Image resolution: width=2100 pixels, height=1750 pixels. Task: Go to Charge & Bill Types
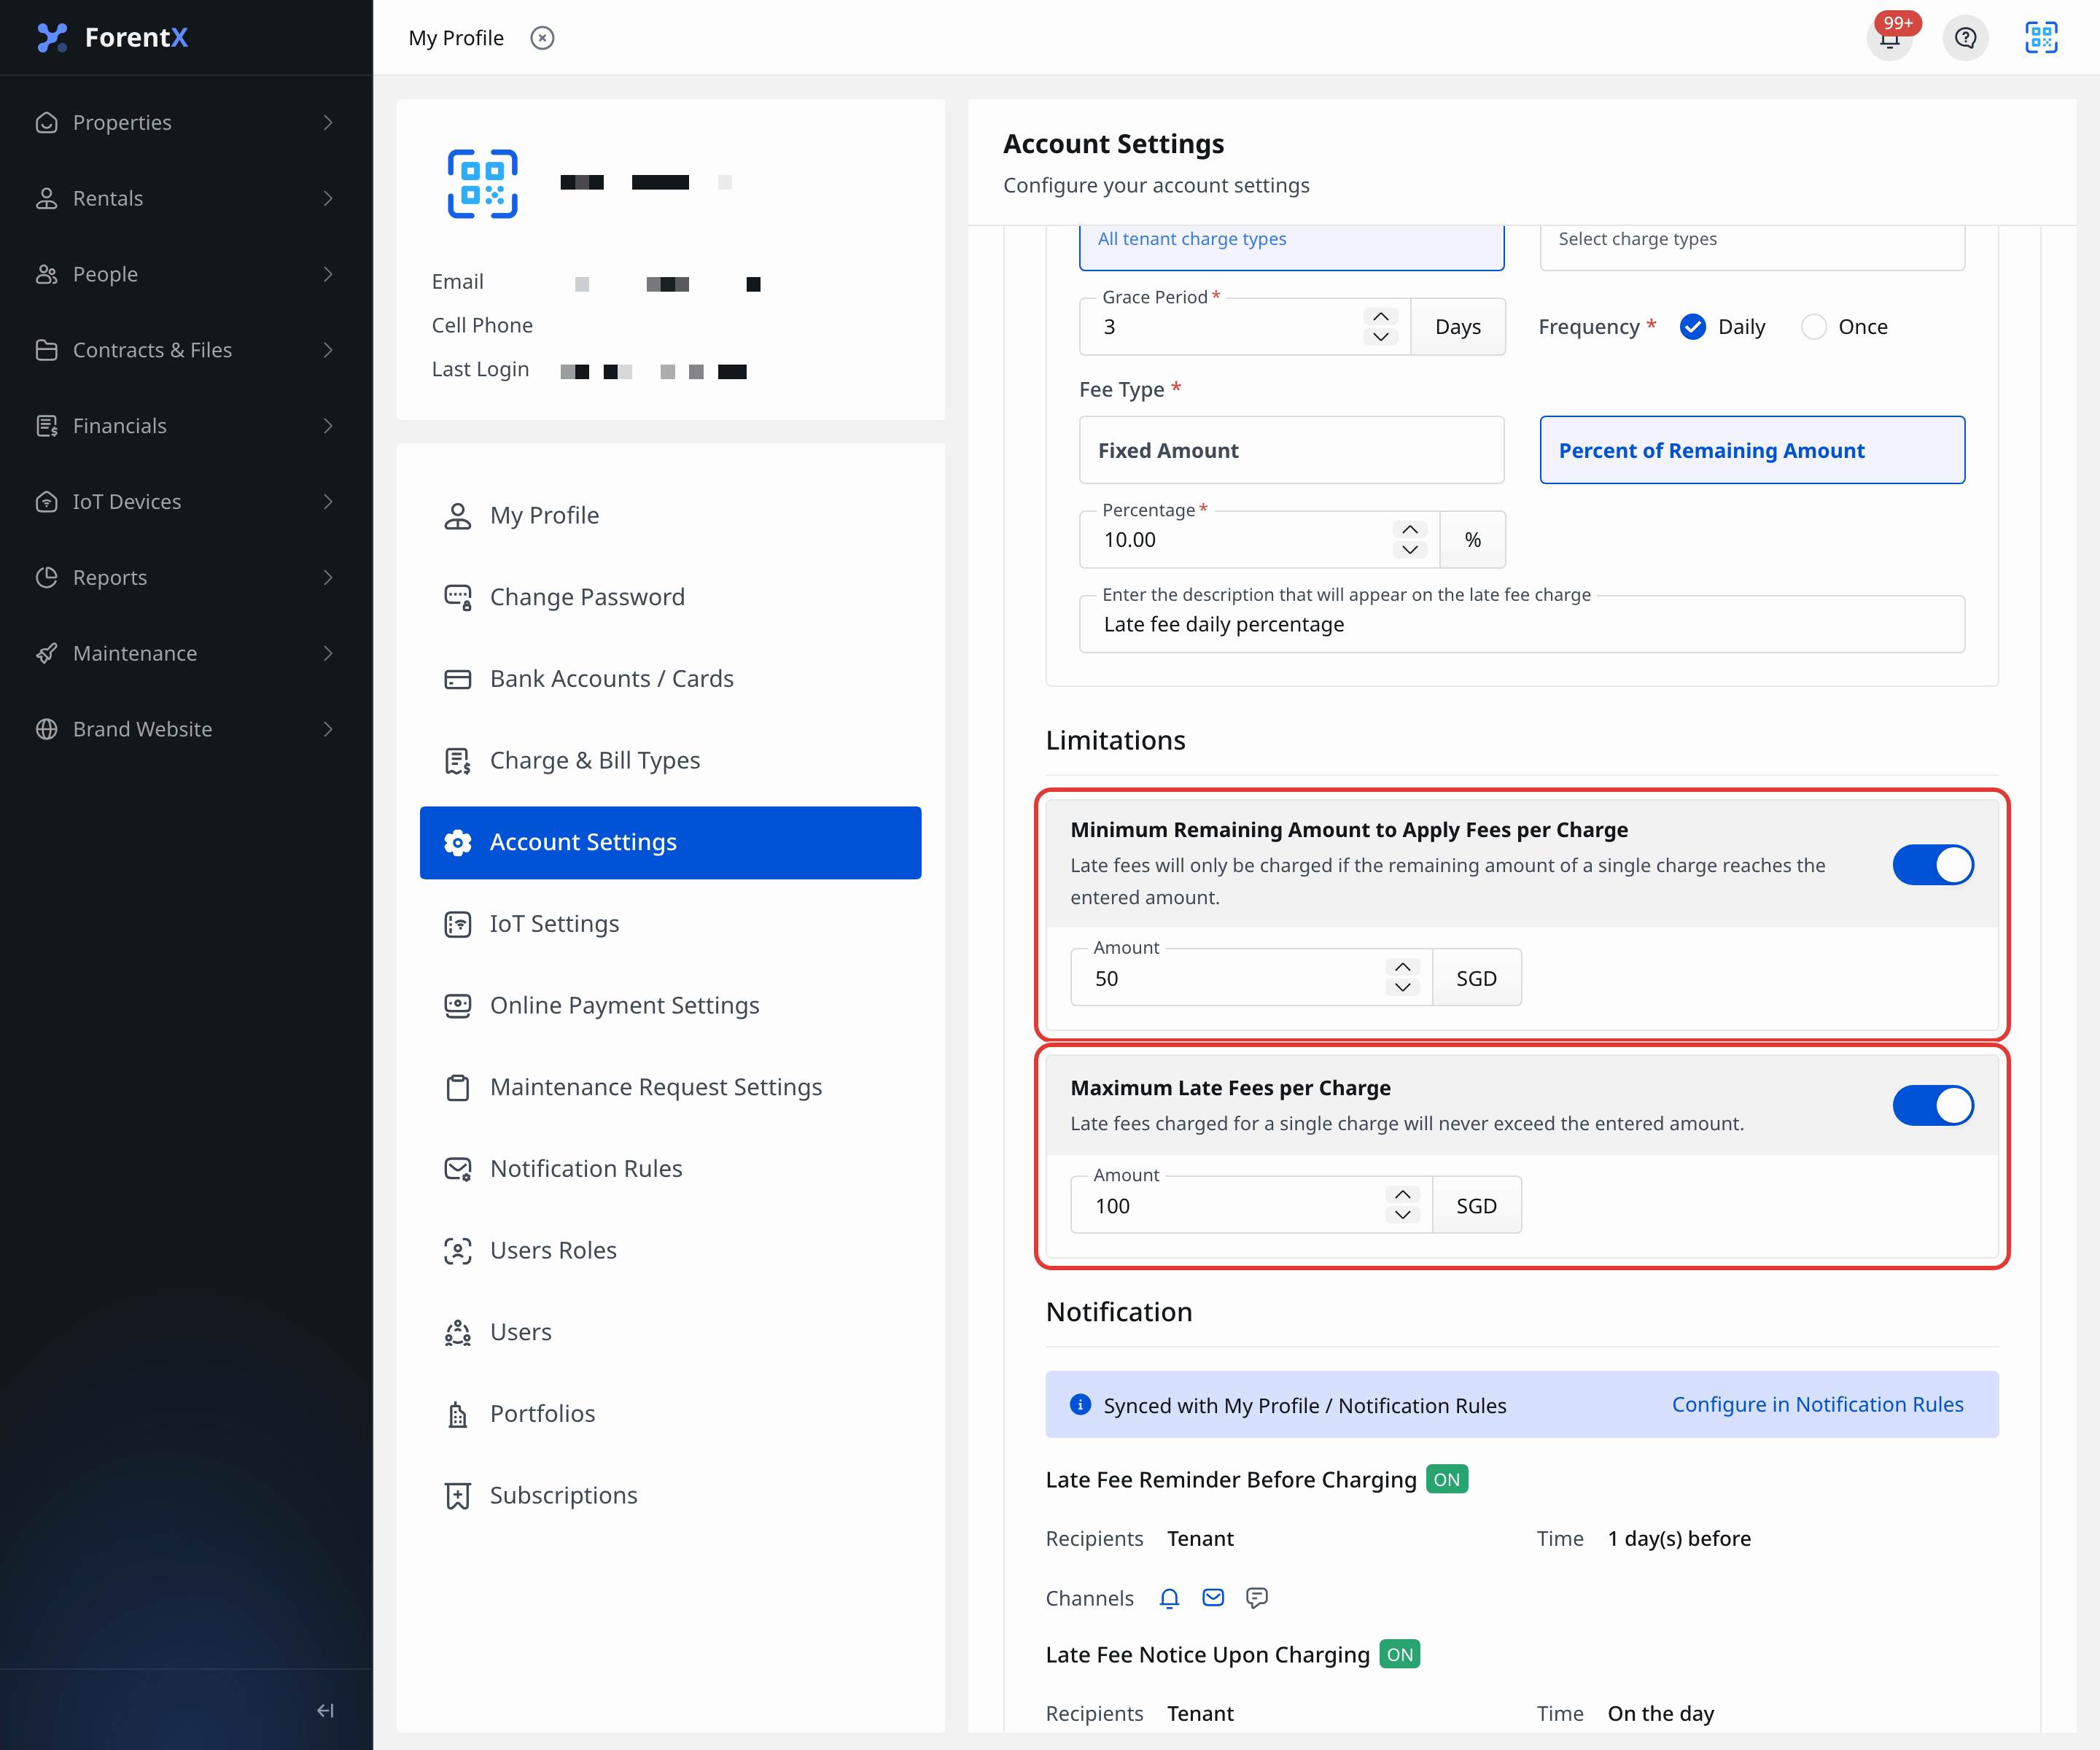pos(670,761)
